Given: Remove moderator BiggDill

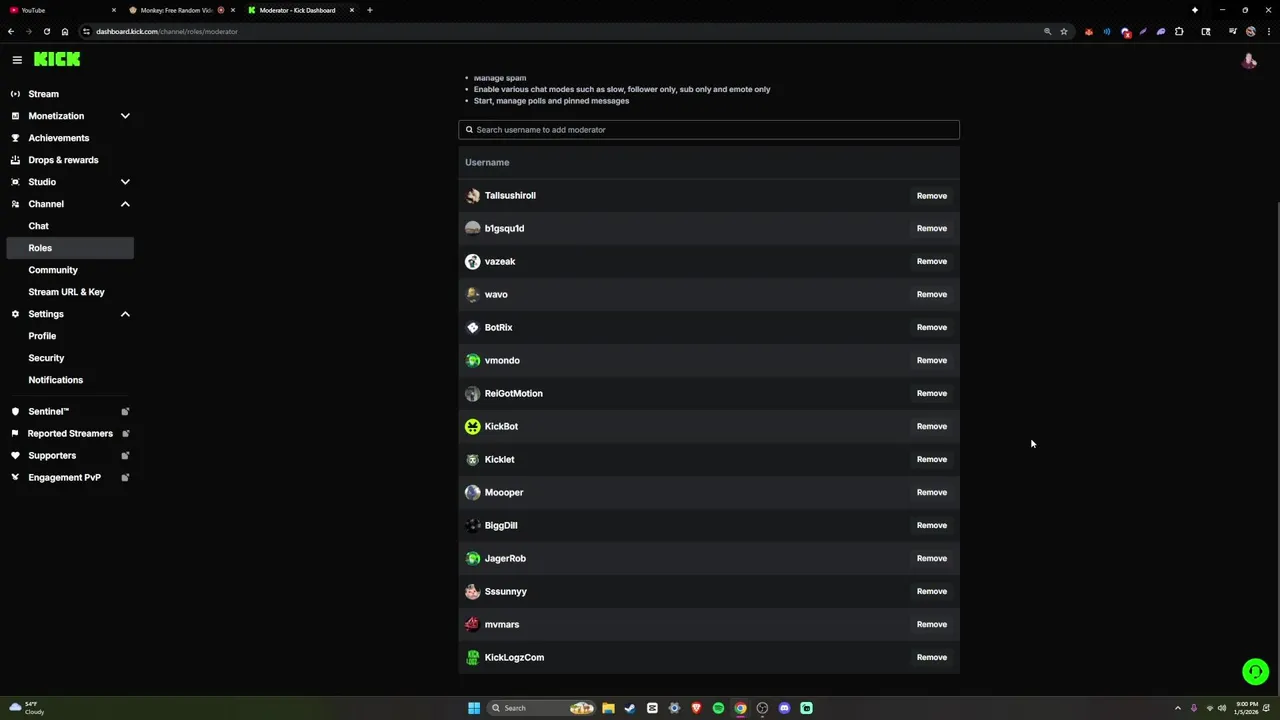Looking at the screenshot, I should (x=931, y=526).
